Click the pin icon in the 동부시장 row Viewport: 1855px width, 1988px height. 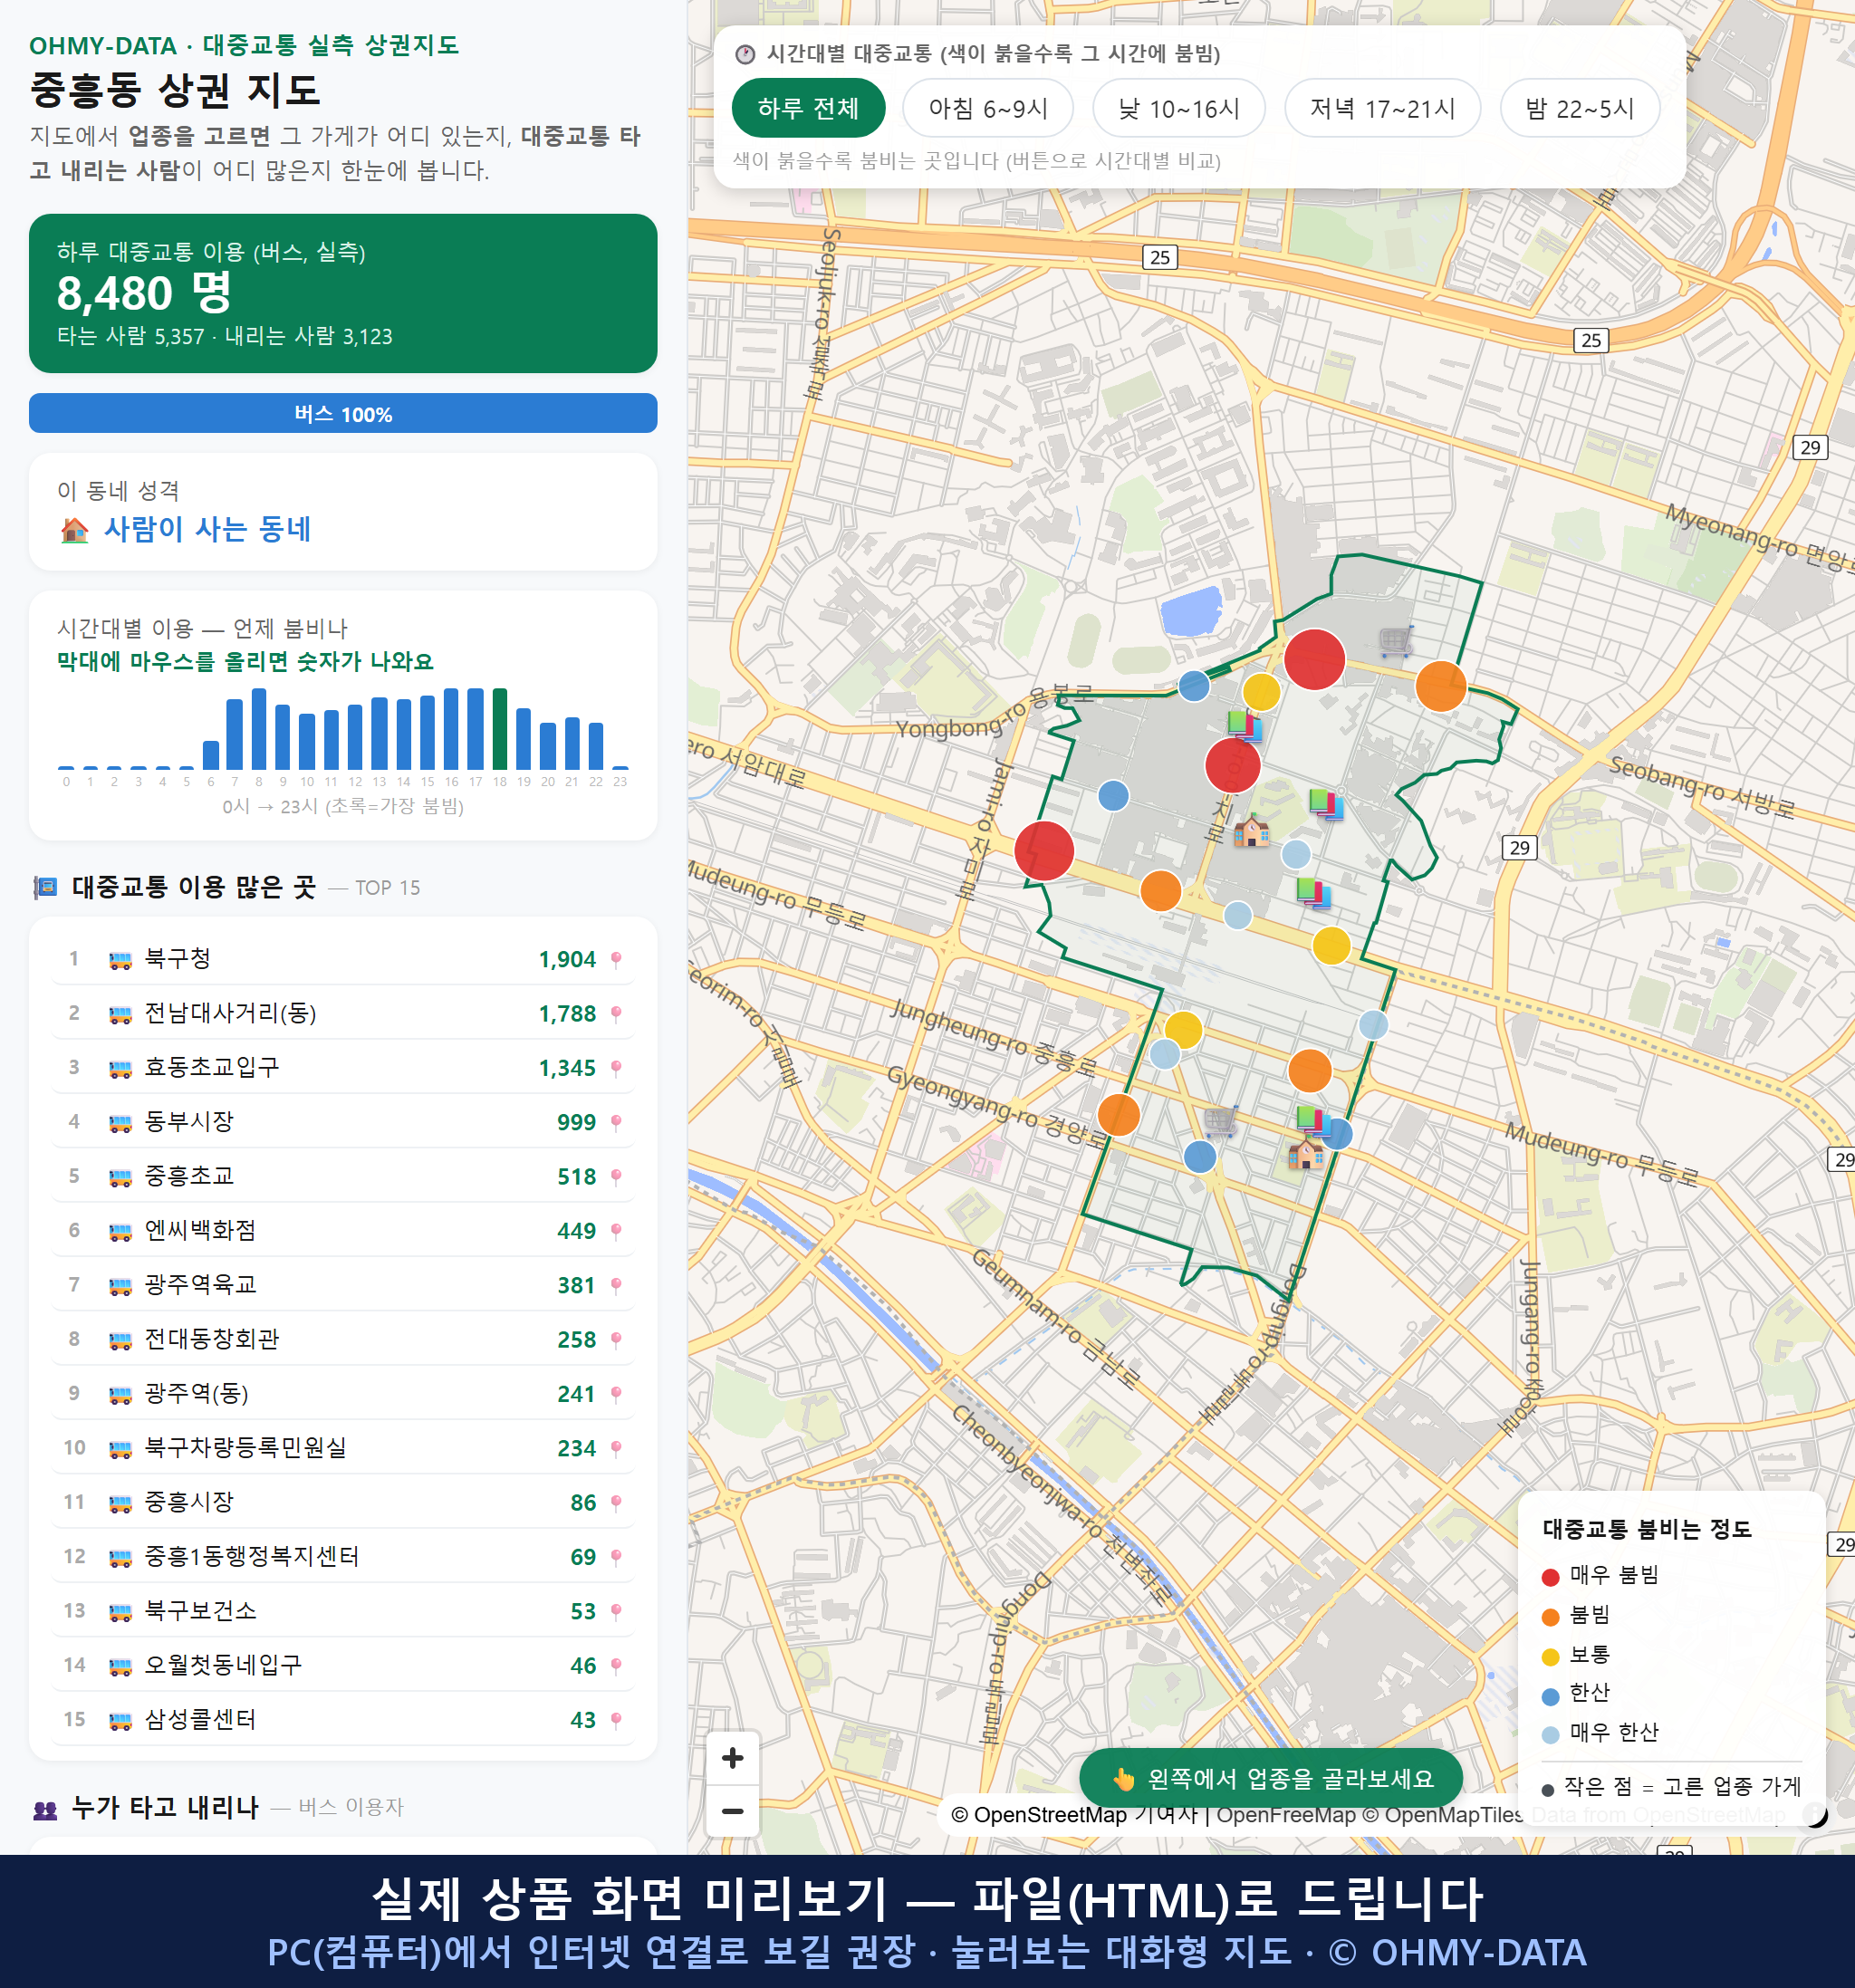[x=616, y=1123]
